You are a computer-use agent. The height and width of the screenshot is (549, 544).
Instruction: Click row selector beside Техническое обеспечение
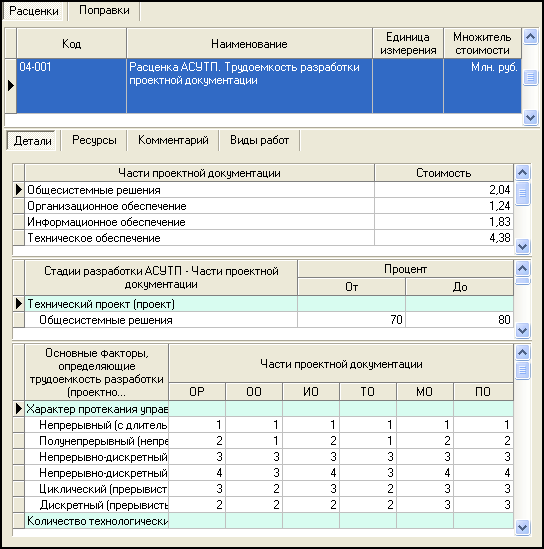pyautogui.click(x=19, y=238)
